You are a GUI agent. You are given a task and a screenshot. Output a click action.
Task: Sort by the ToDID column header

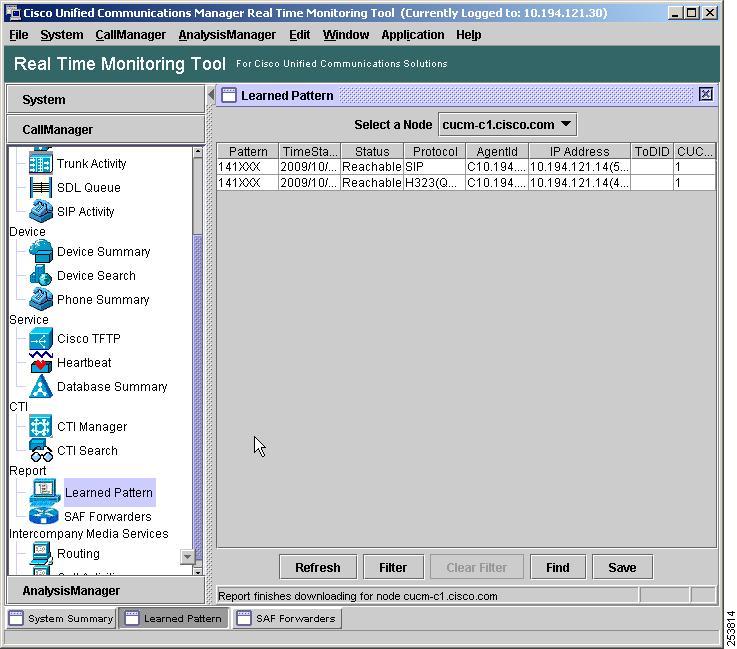(651, 151)
